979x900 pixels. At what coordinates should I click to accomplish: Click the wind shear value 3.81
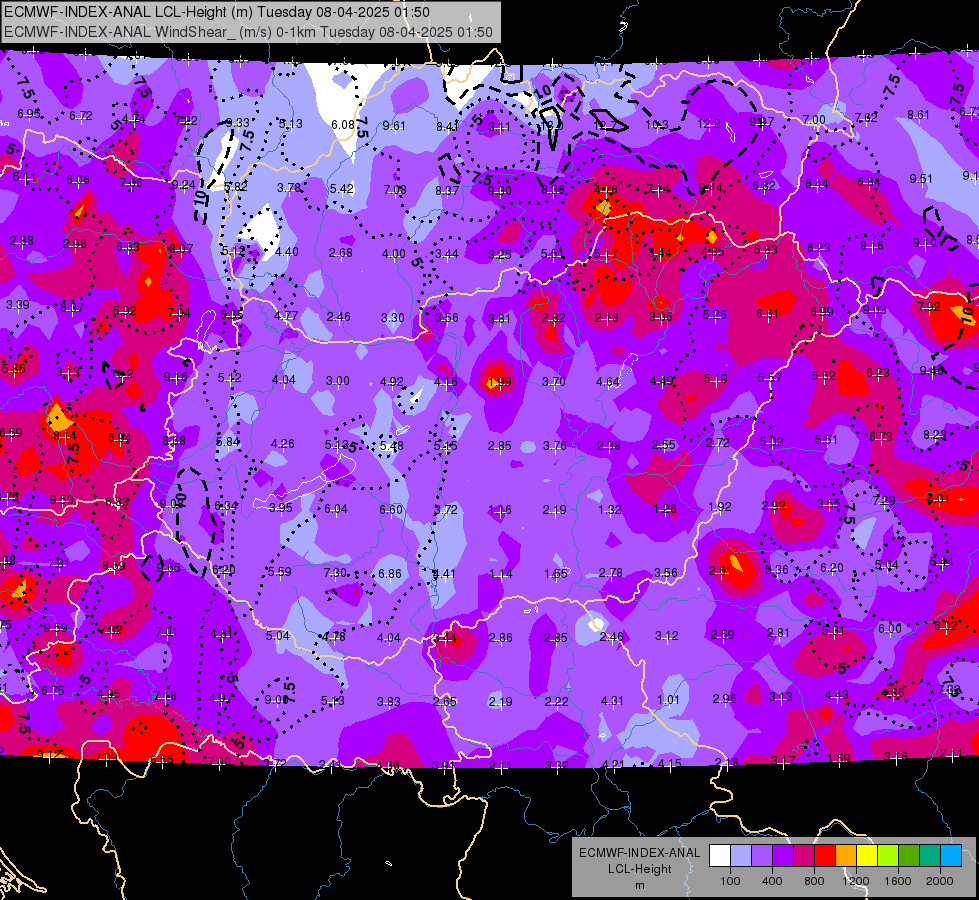[x=499, y=319]
